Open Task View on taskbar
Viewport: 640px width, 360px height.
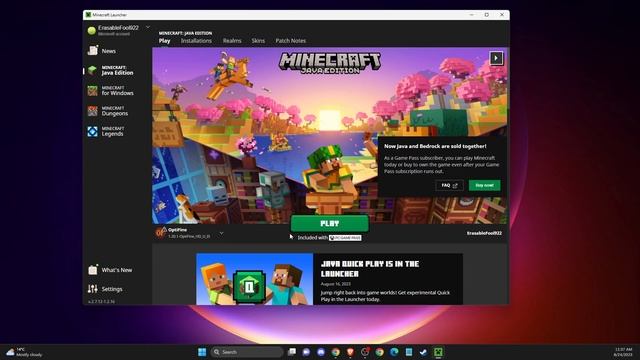(x=292, y=352)
